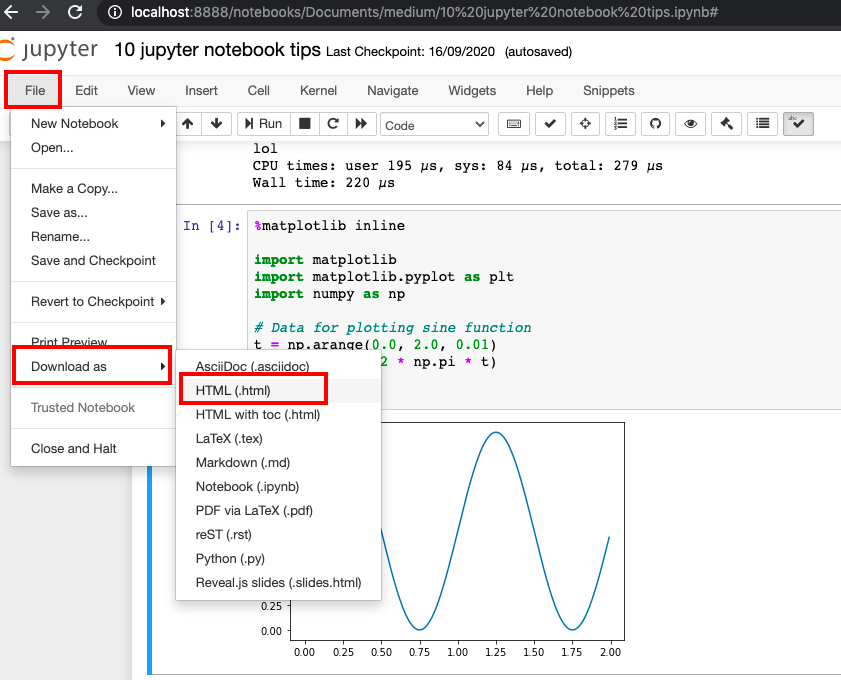Image resolution: width=841 pixels, height=680 pixels.
Task: Open the Snippets menu
Action: (609, 91)
